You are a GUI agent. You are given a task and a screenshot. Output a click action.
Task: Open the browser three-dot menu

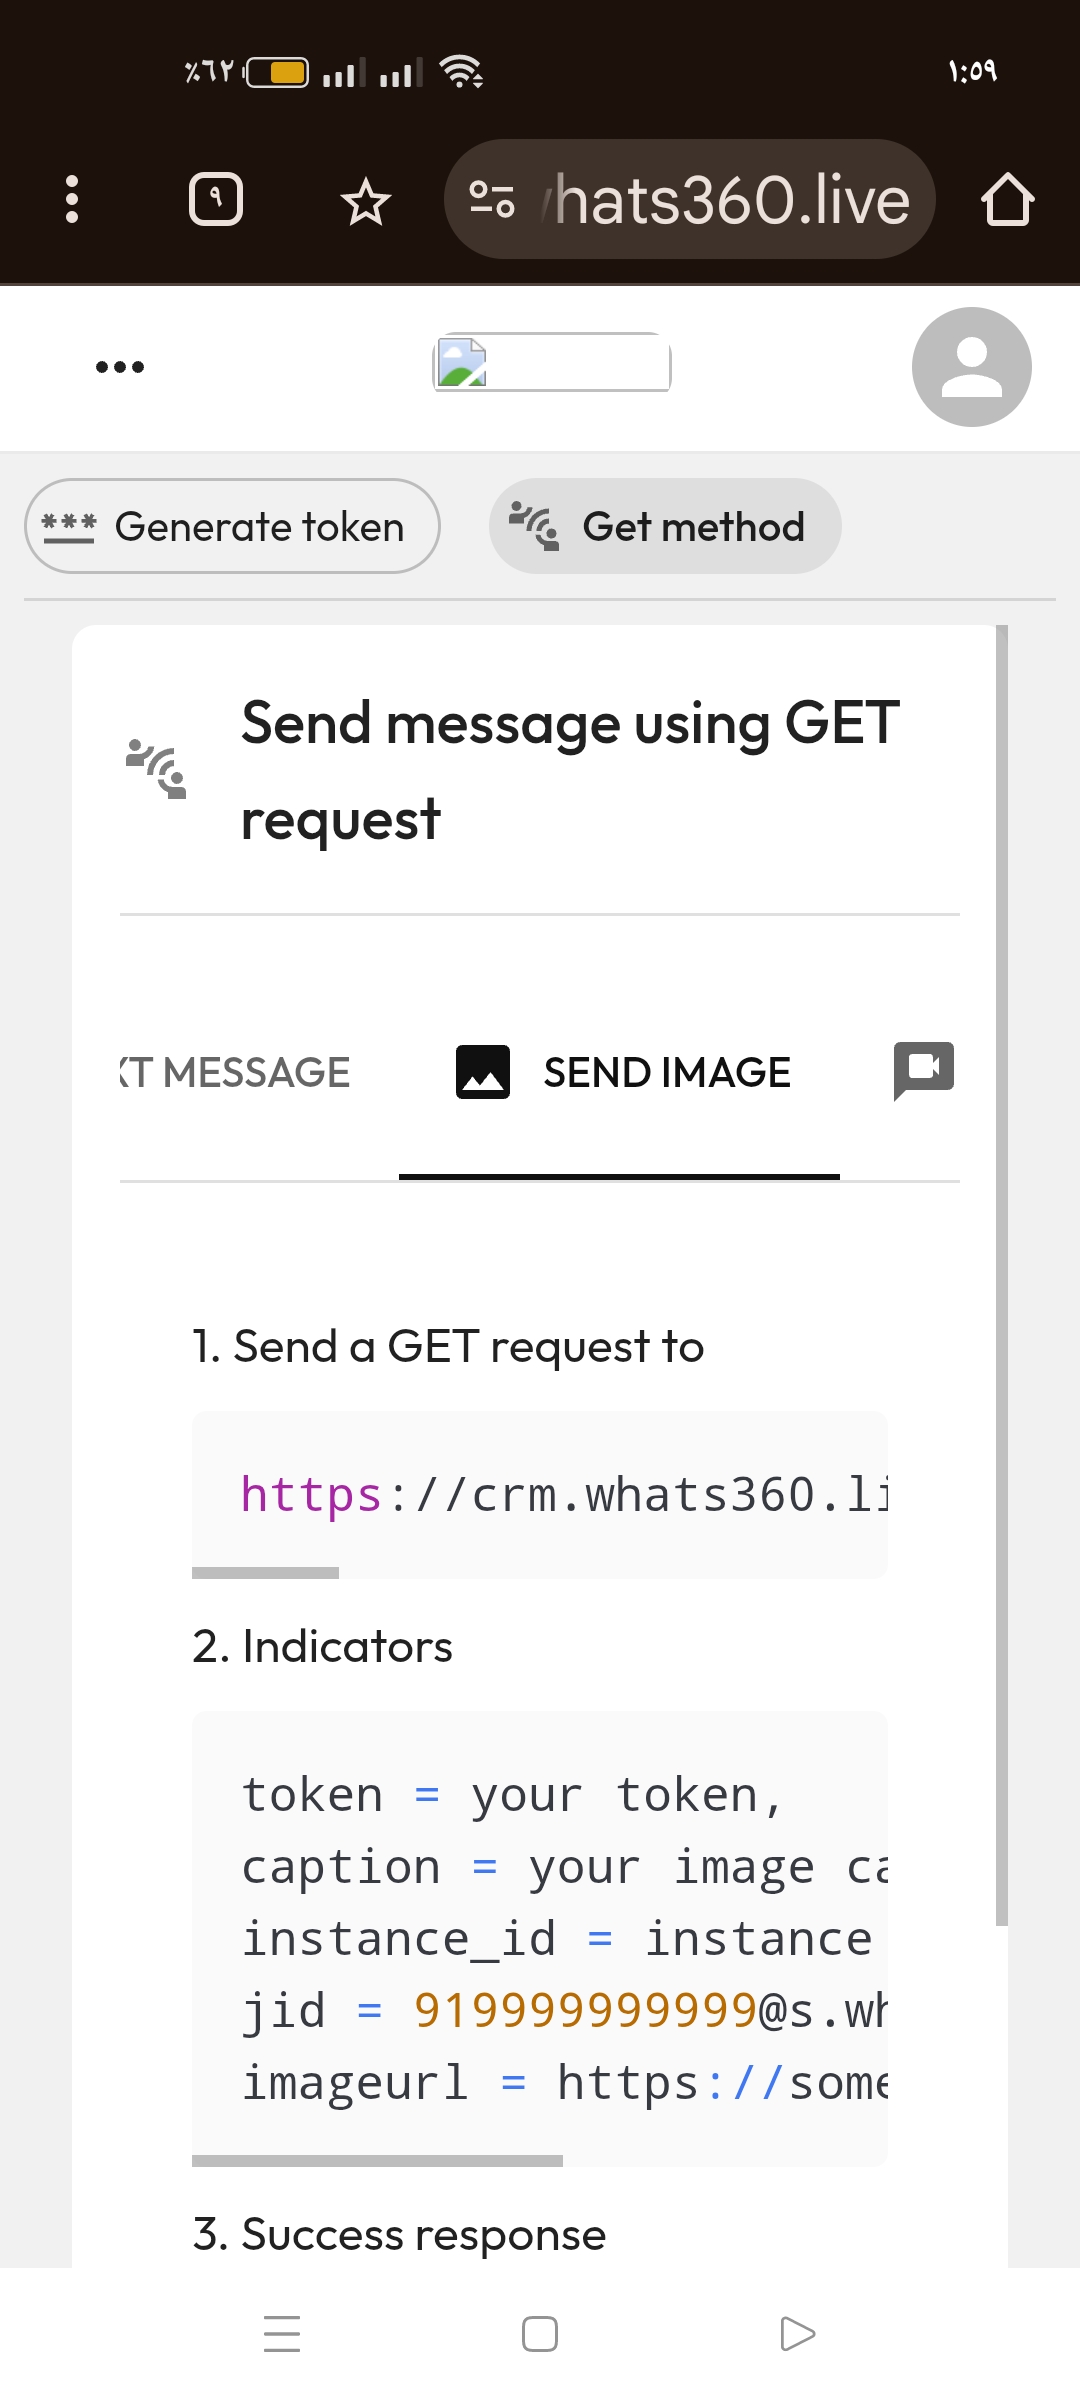(71, 199)
